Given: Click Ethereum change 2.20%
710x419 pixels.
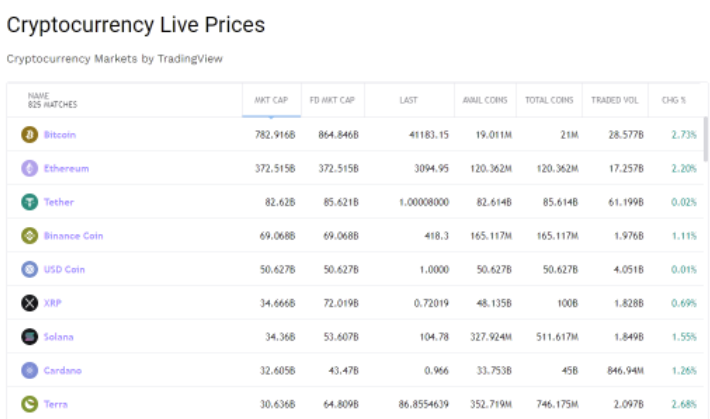Looking at the screenshot, I should tap(684, 169).
